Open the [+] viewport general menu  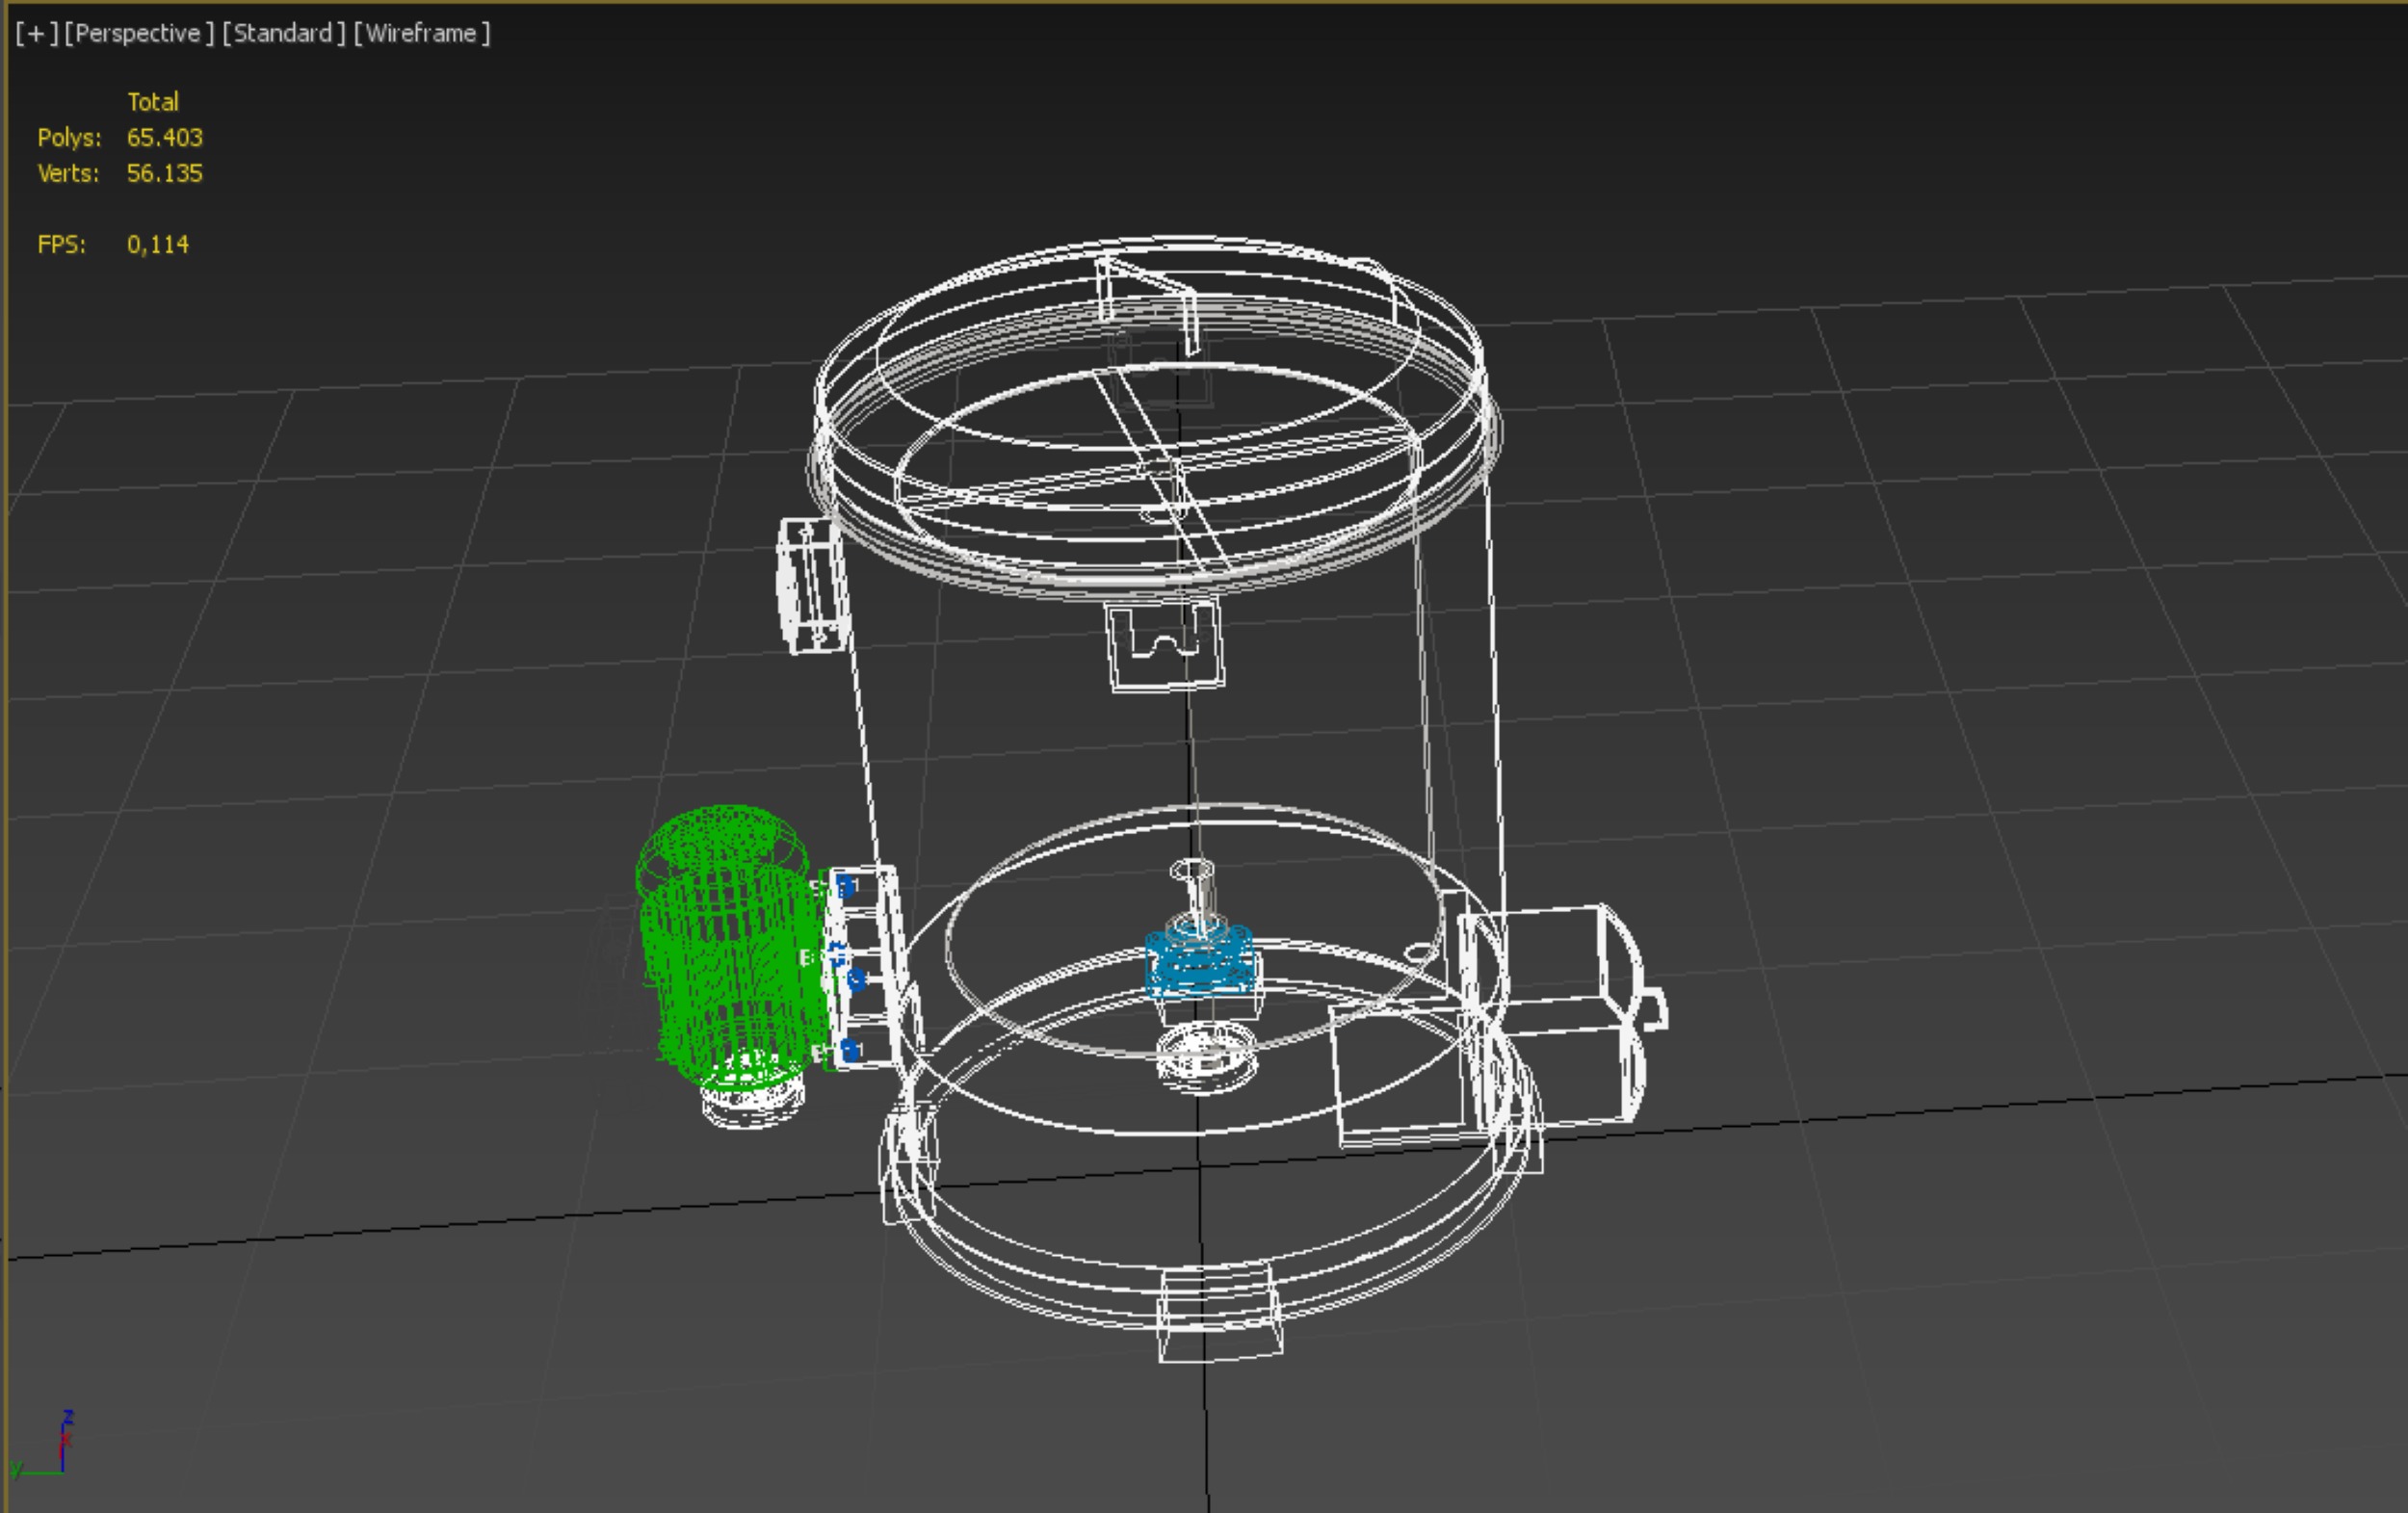click(37, 33)
